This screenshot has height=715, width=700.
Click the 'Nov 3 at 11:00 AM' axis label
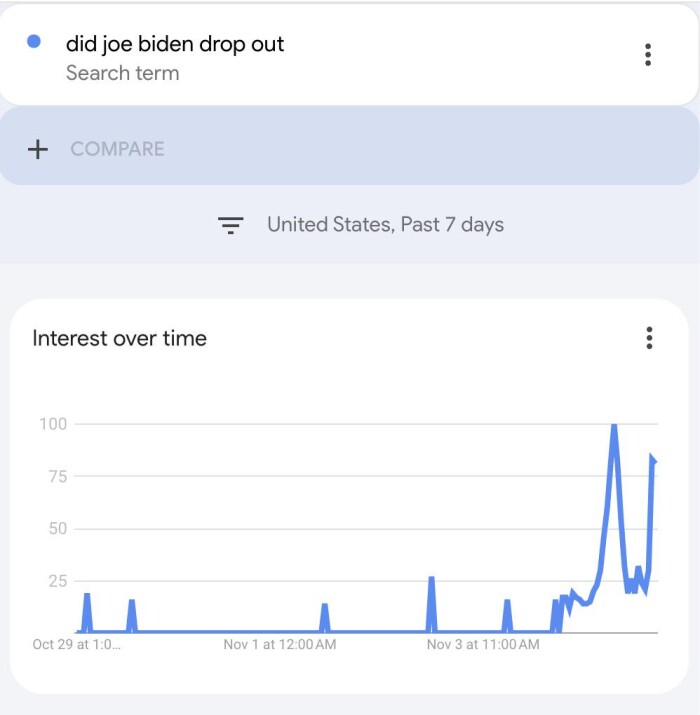point(483,645)
